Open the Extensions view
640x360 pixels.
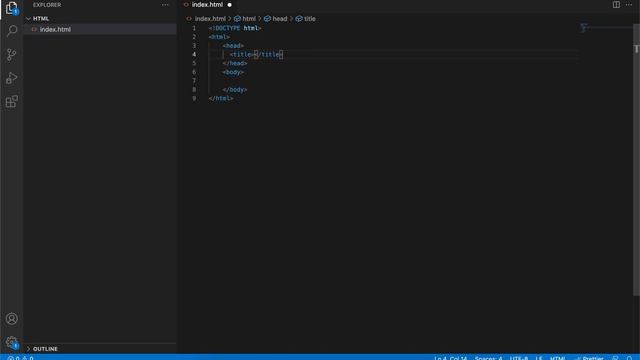point(11,101)
